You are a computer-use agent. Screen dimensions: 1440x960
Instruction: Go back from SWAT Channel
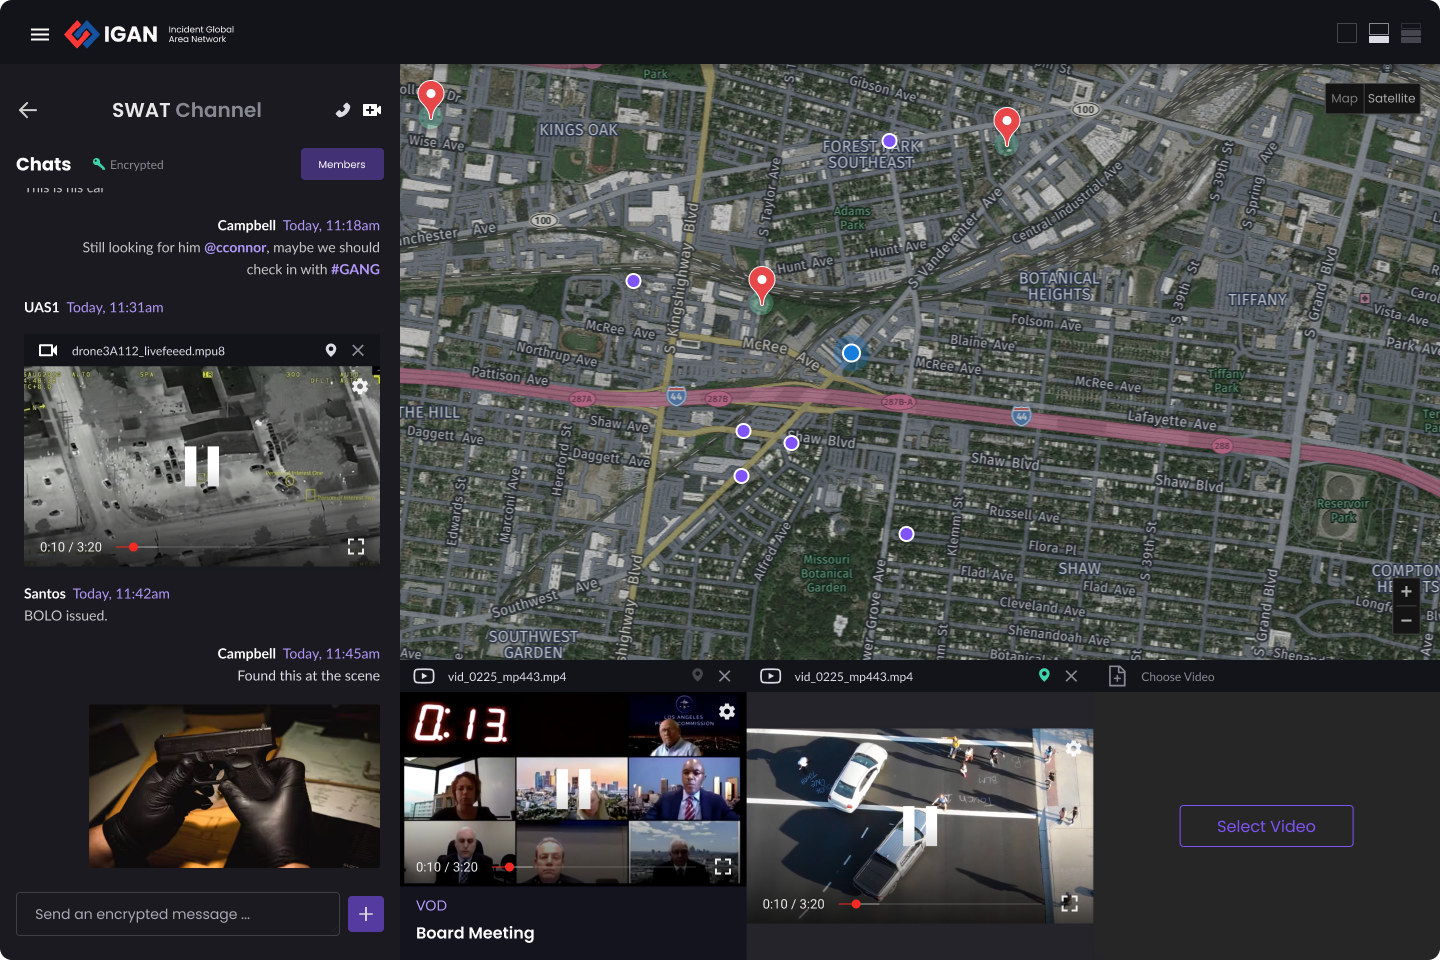coord(28,110)
